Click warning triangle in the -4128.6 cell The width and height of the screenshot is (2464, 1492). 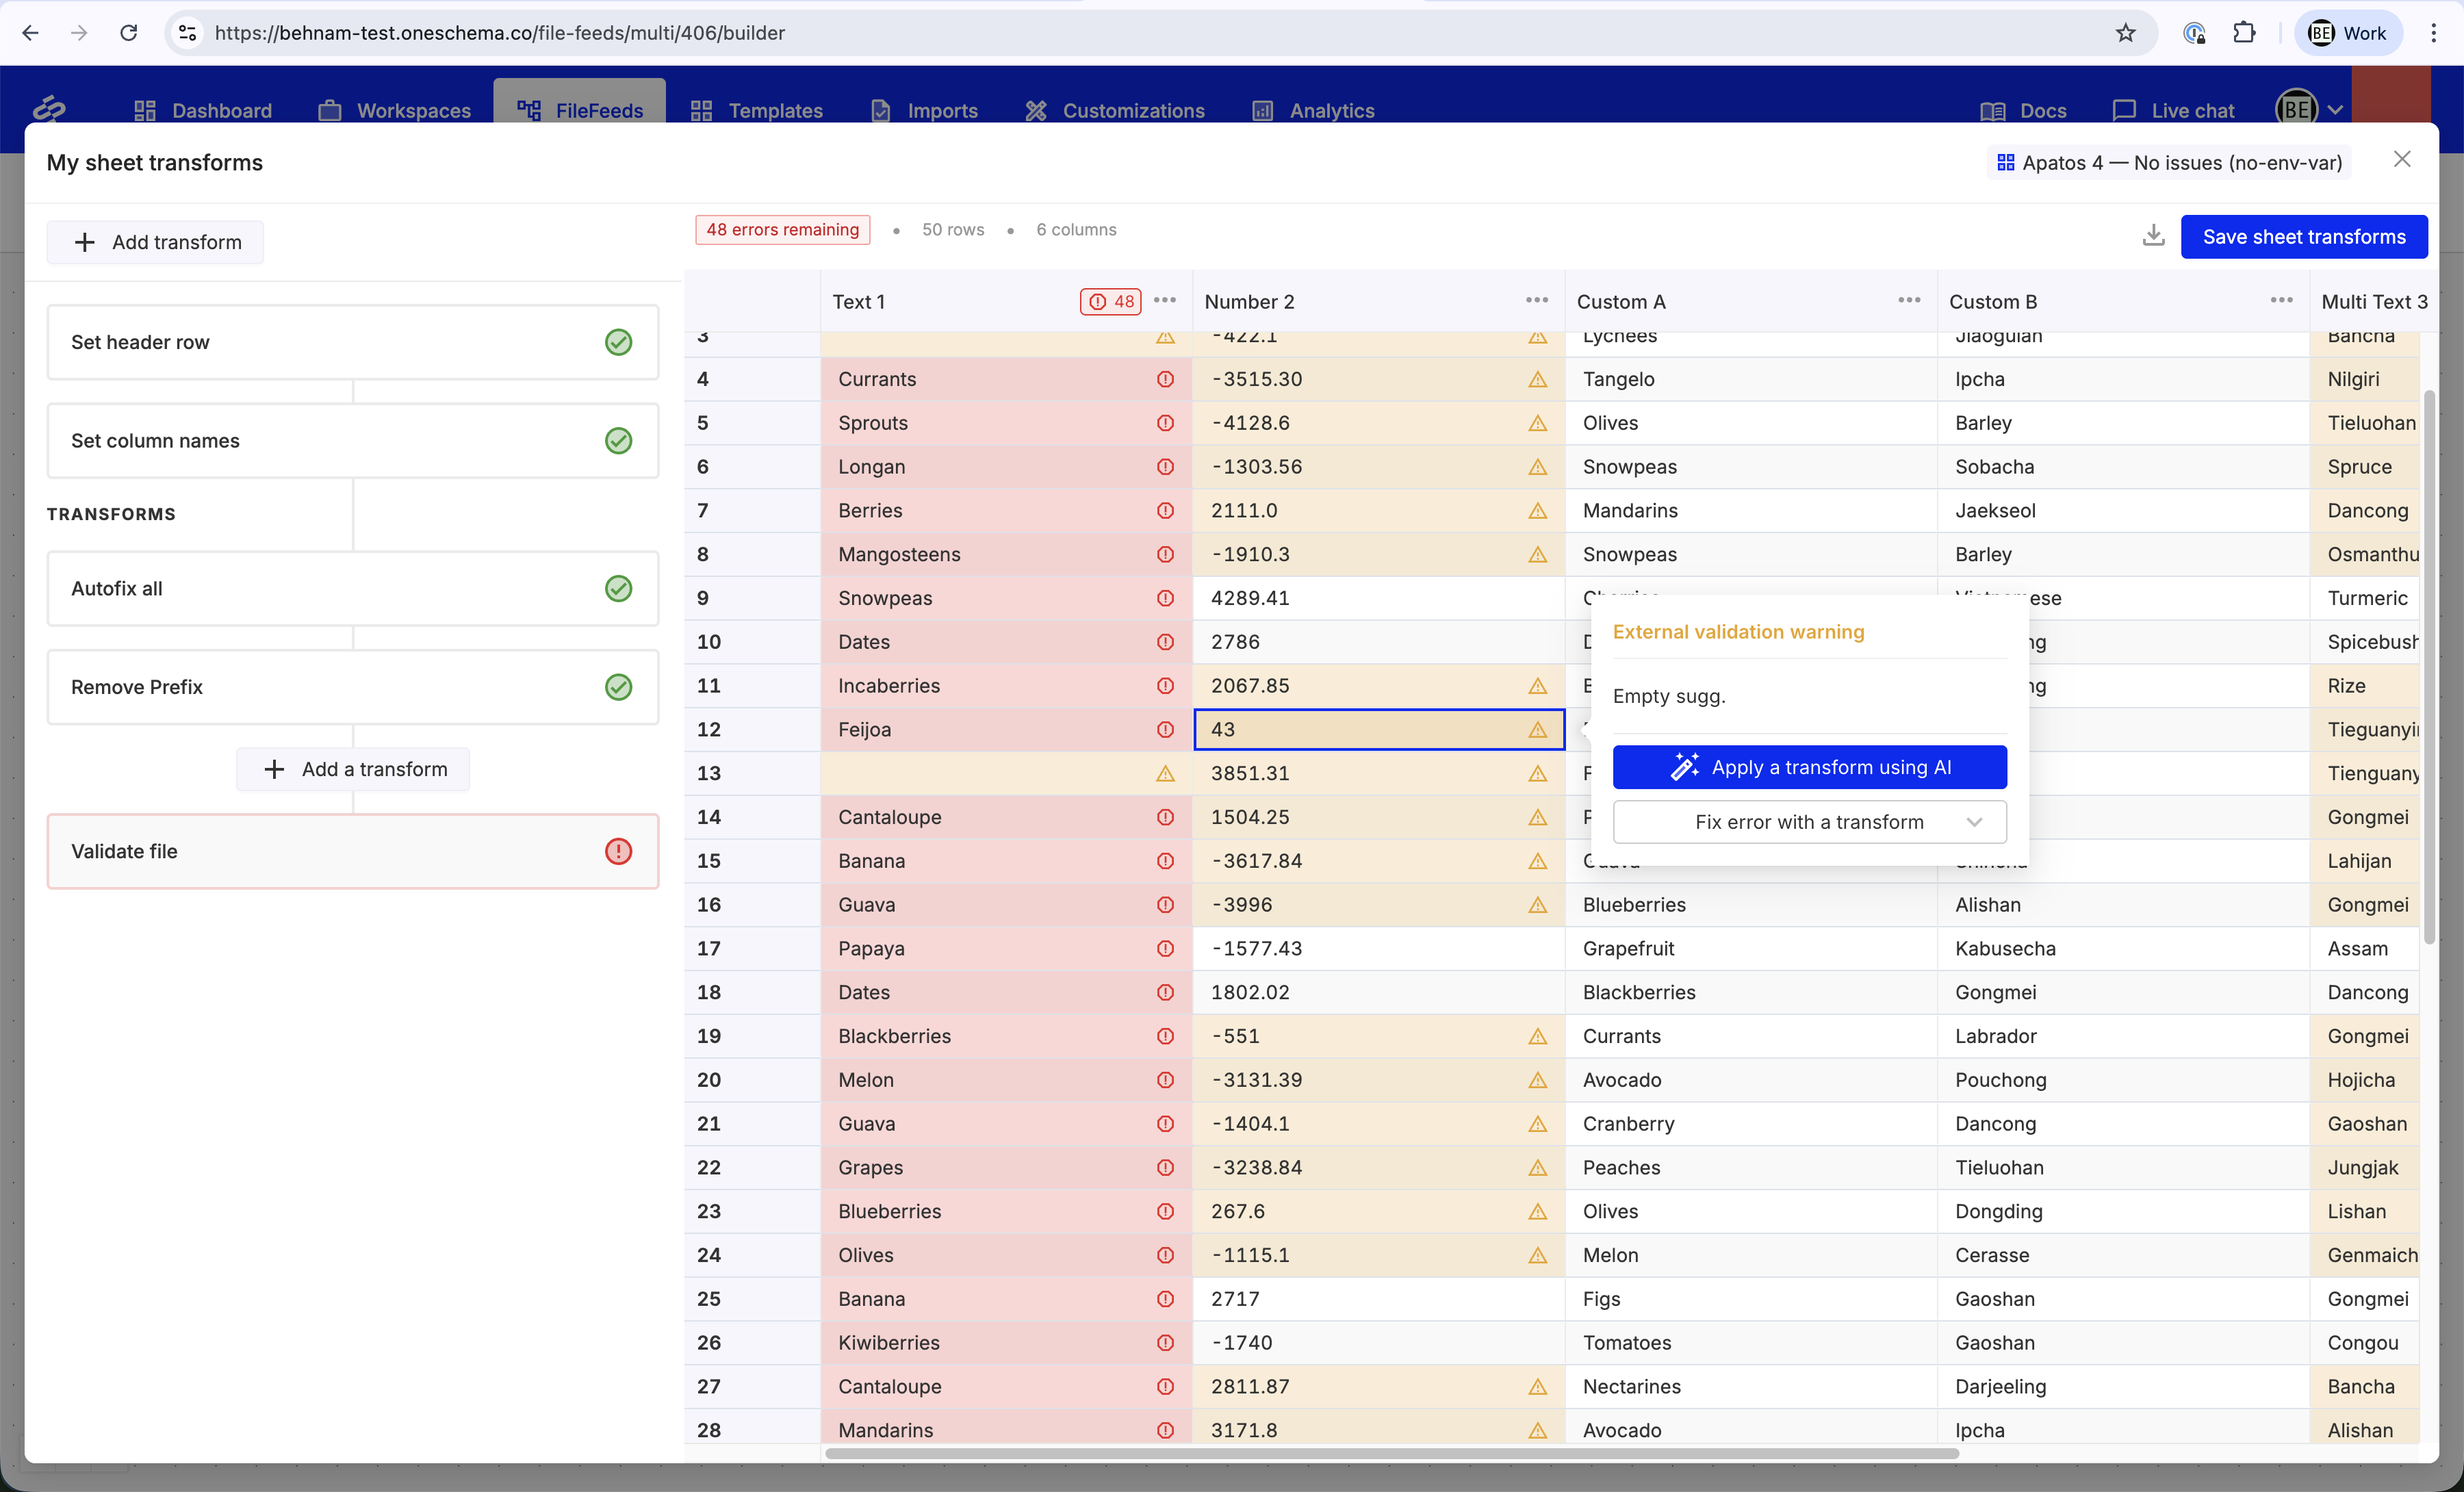[1537, 423]
